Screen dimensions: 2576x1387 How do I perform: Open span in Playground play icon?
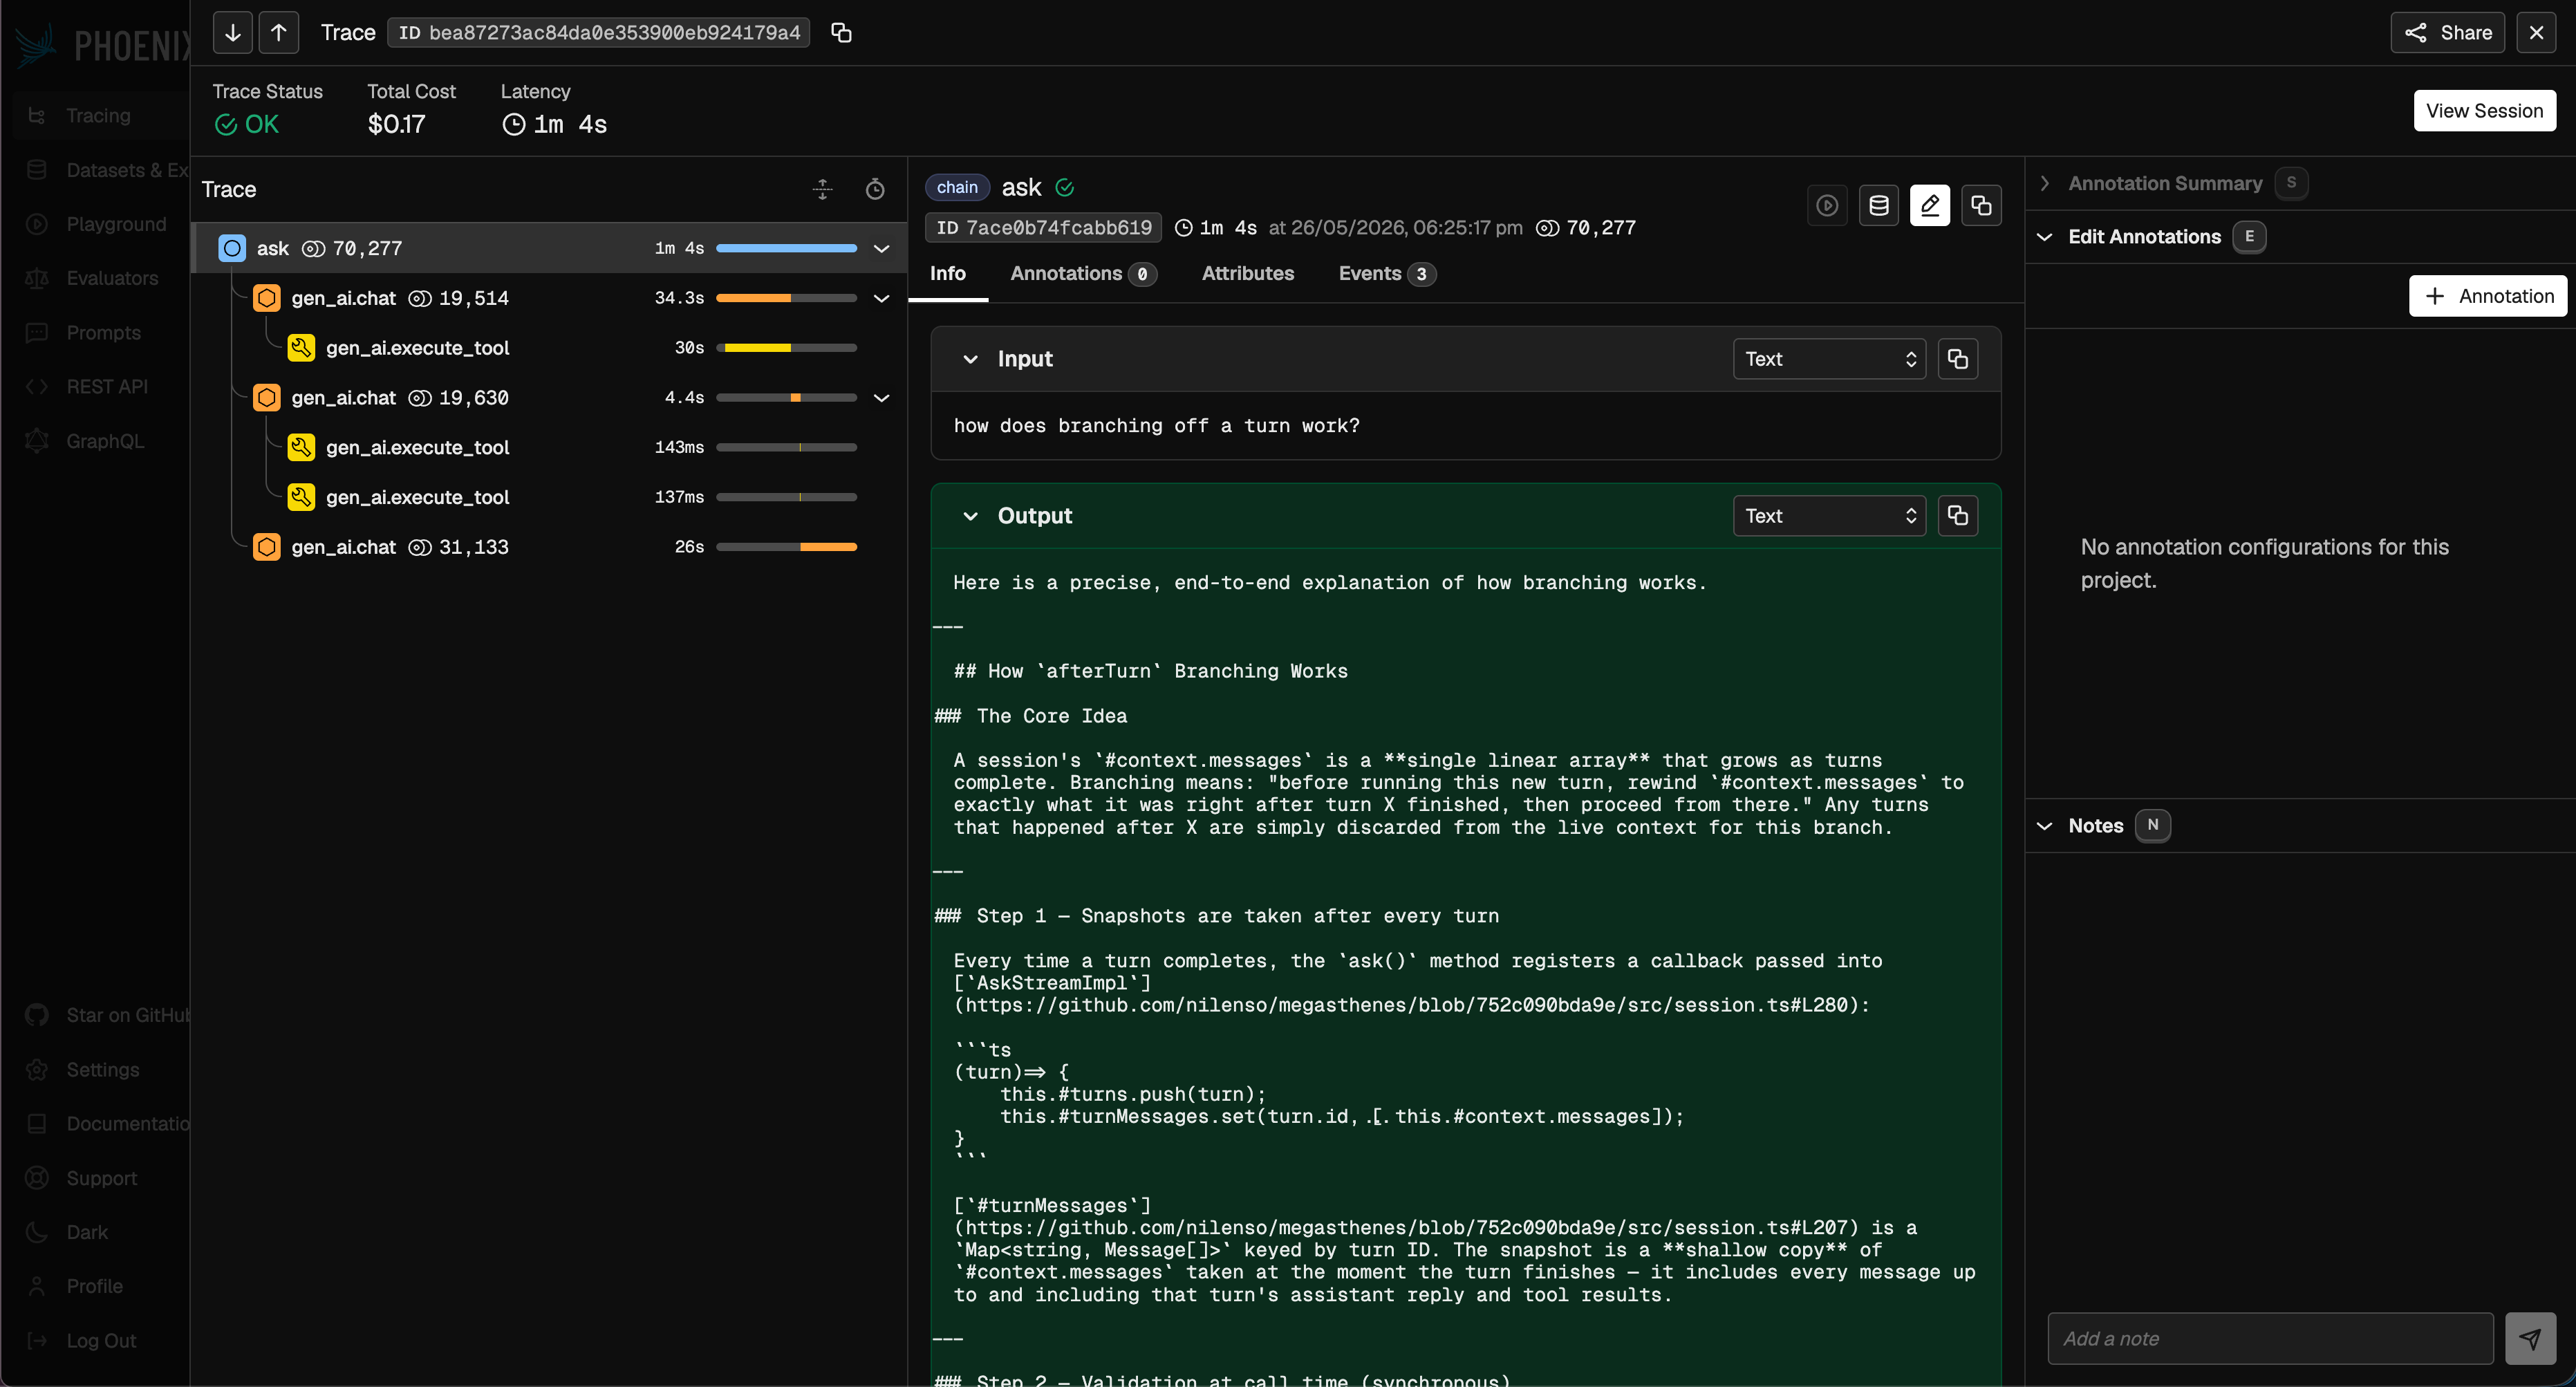(x=1827, y=206)
